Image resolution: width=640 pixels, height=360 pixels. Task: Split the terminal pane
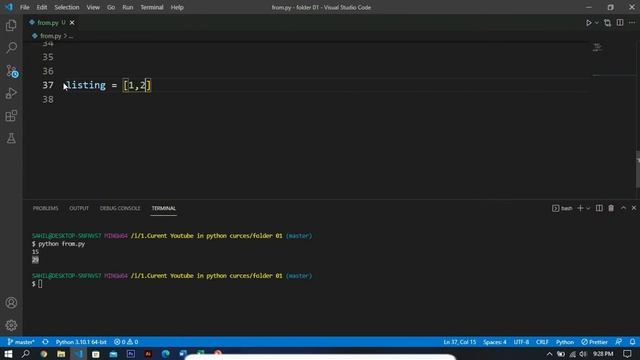[599, 208]
